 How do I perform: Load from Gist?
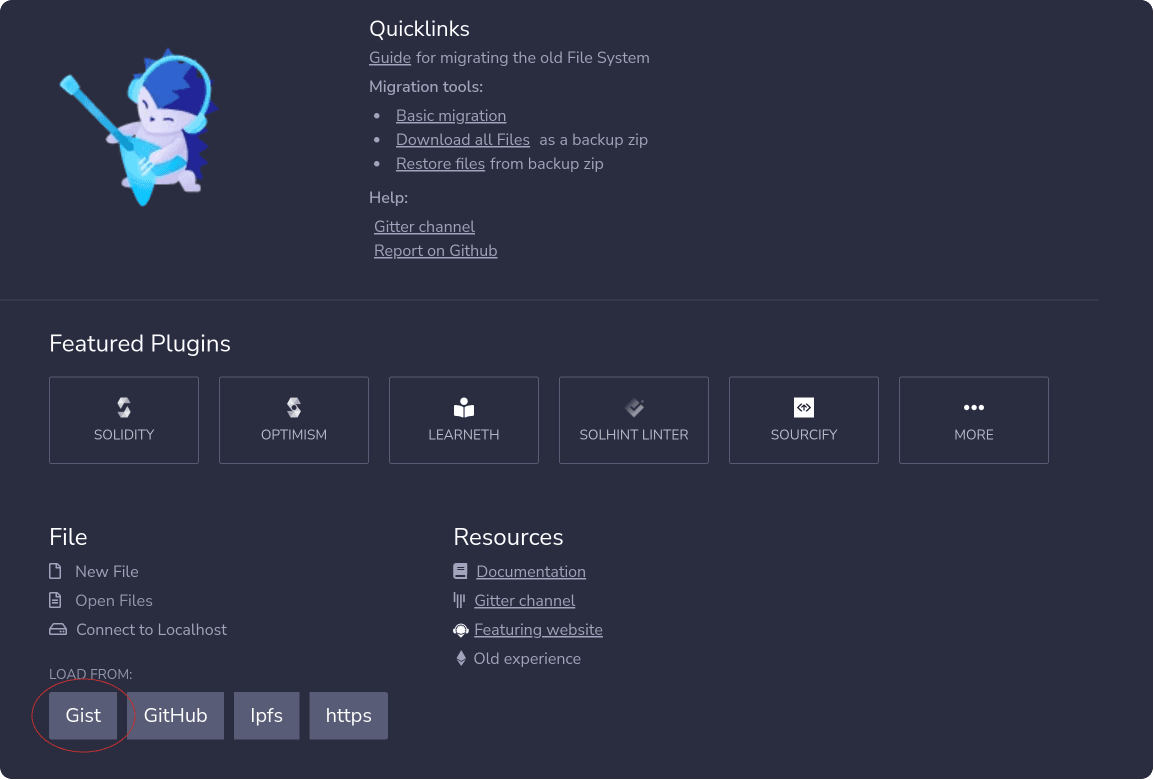(x=83, y=715)
